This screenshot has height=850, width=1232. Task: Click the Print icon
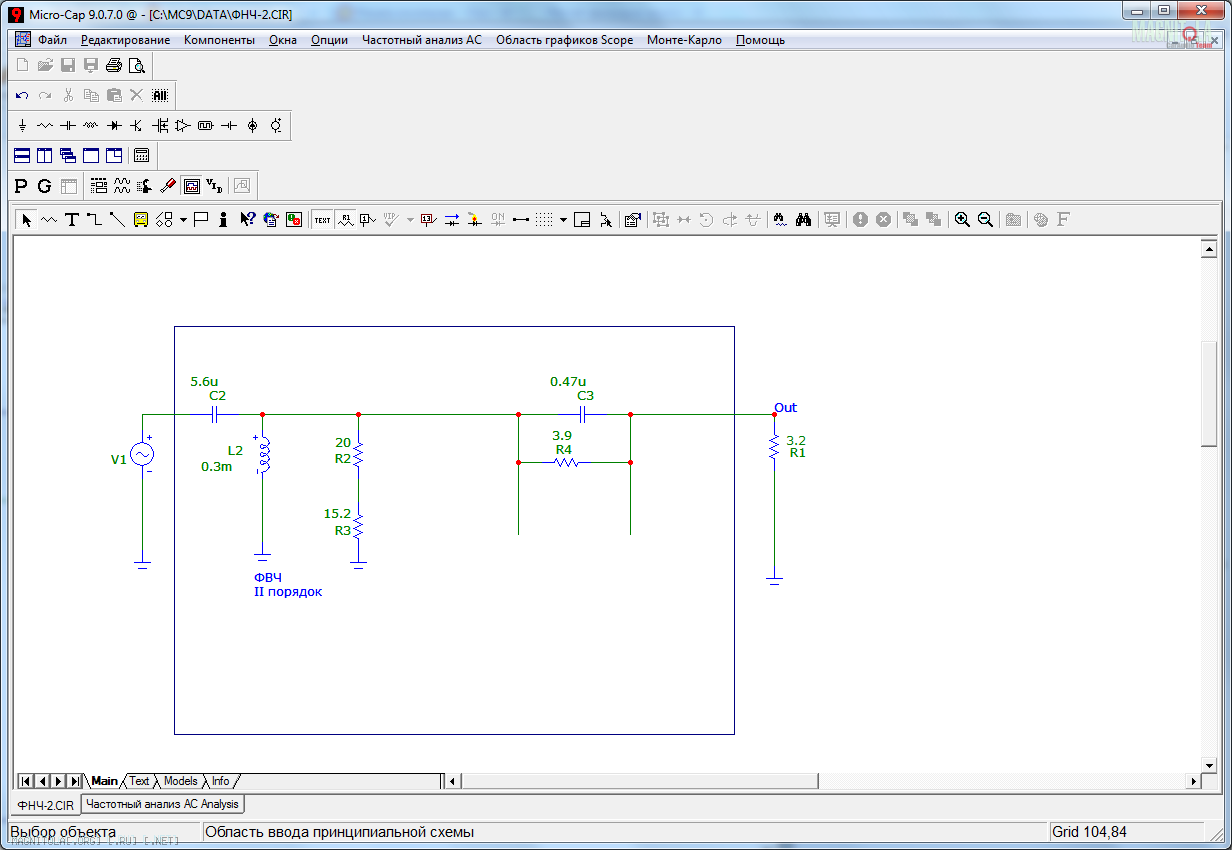tap(114, 66)
